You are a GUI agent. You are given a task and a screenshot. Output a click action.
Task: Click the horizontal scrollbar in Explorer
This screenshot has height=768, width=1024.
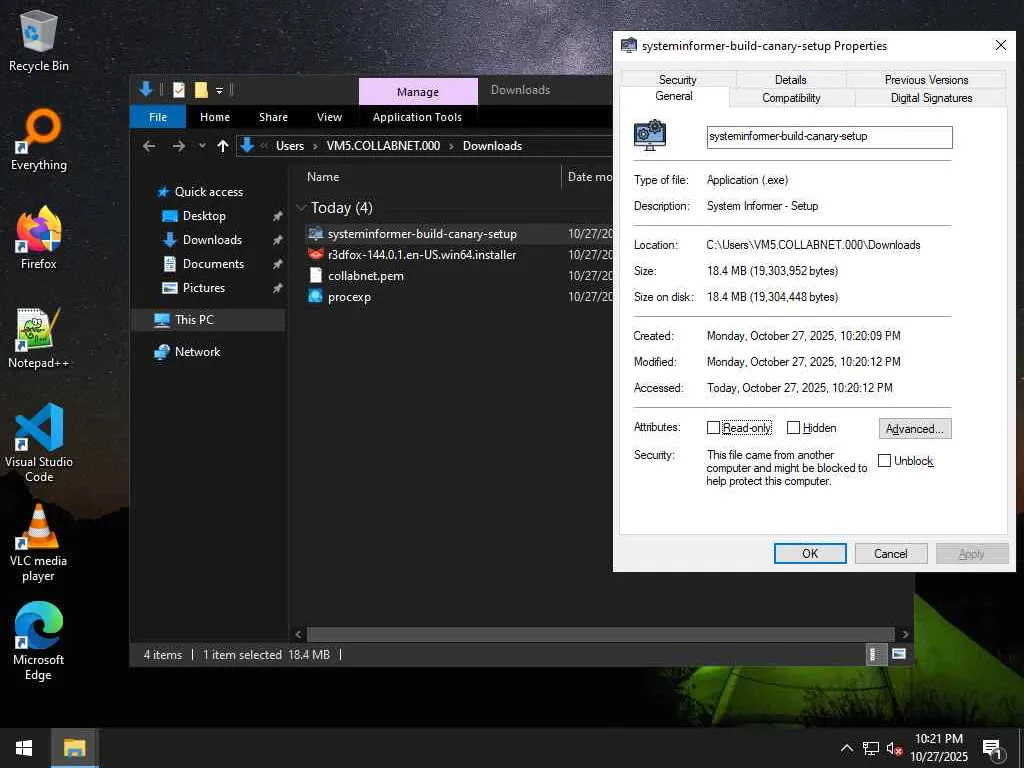pos(600,634)
